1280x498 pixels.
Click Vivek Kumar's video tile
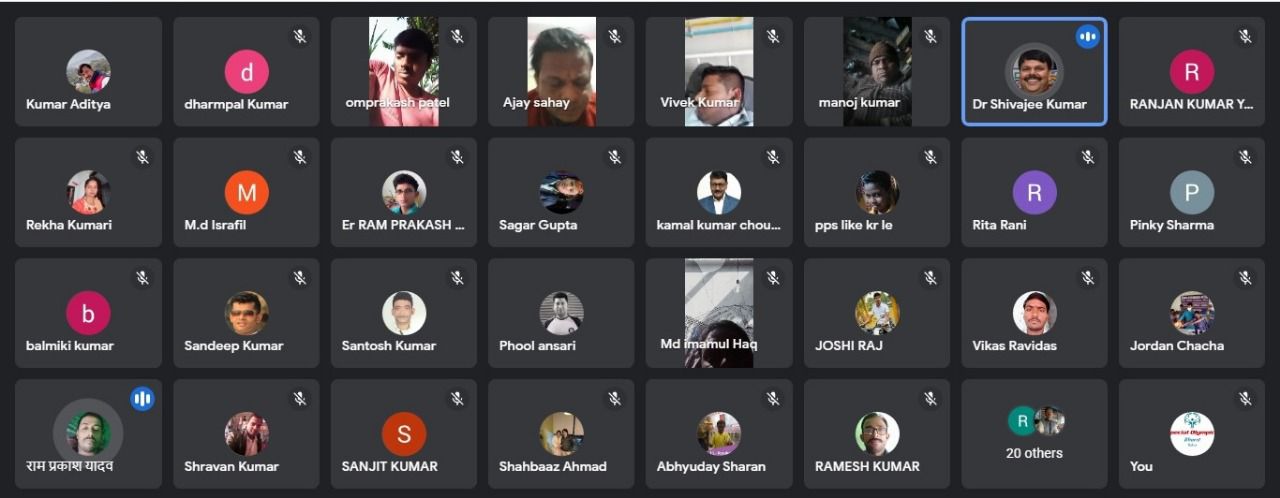click(x=719, y=71)
